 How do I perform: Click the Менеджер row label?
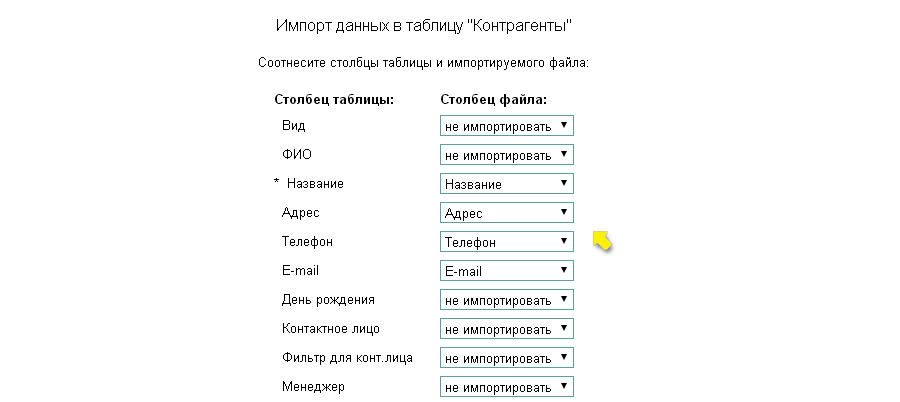[x=312, y=387]
